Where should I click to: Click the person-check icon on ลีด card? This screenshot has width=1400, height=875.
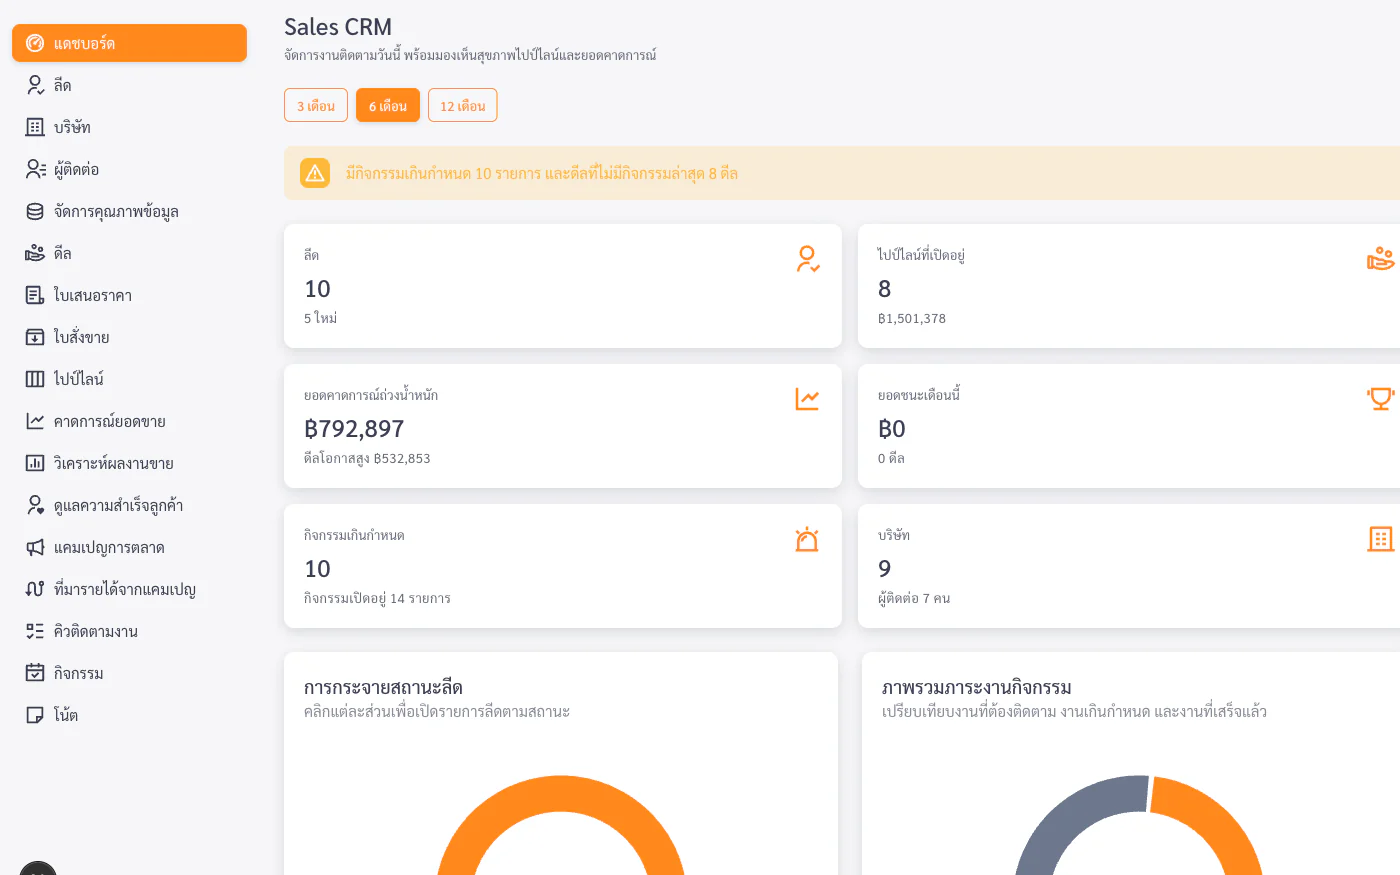click(808, 259)
